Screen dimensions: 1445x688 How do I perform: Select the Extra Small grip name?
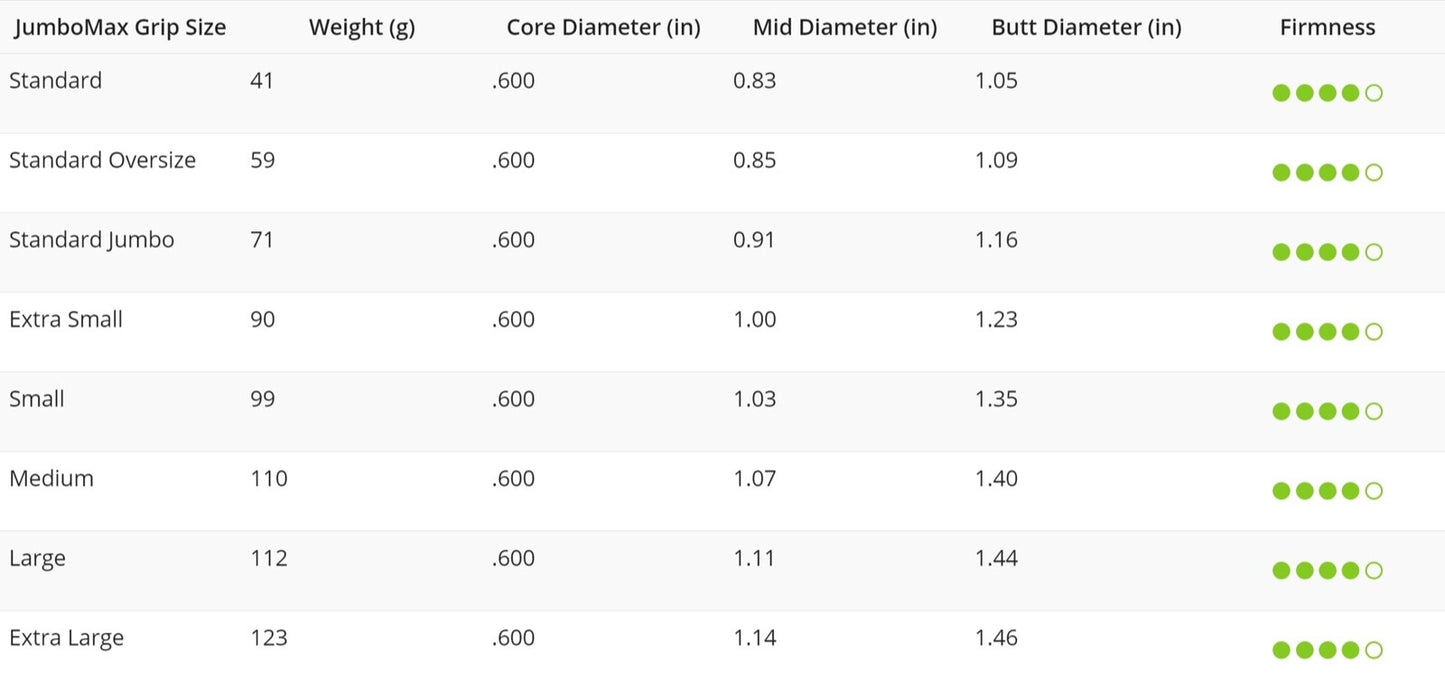(66, 319)
